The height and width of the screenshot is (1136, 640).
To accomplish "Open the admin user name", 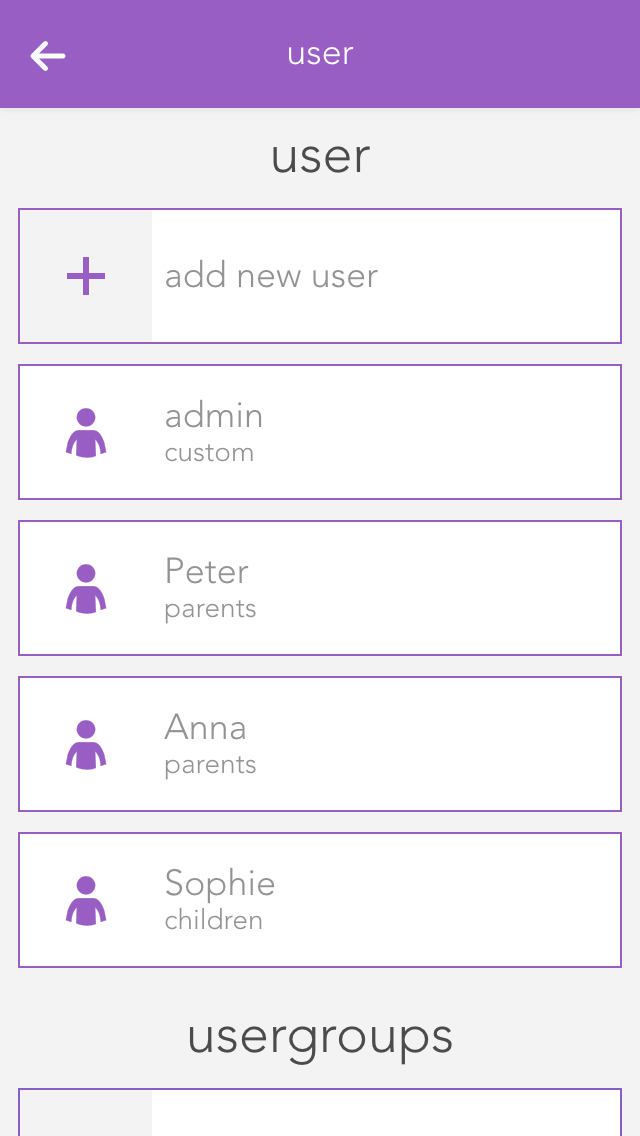I will (x=214, y=416).
